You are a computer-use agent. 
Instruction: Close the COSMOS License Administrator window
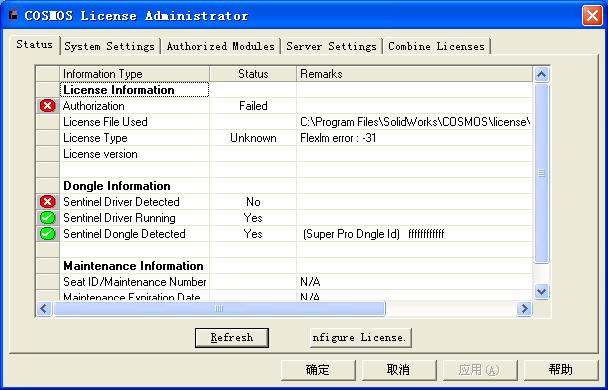click(592, 16)
